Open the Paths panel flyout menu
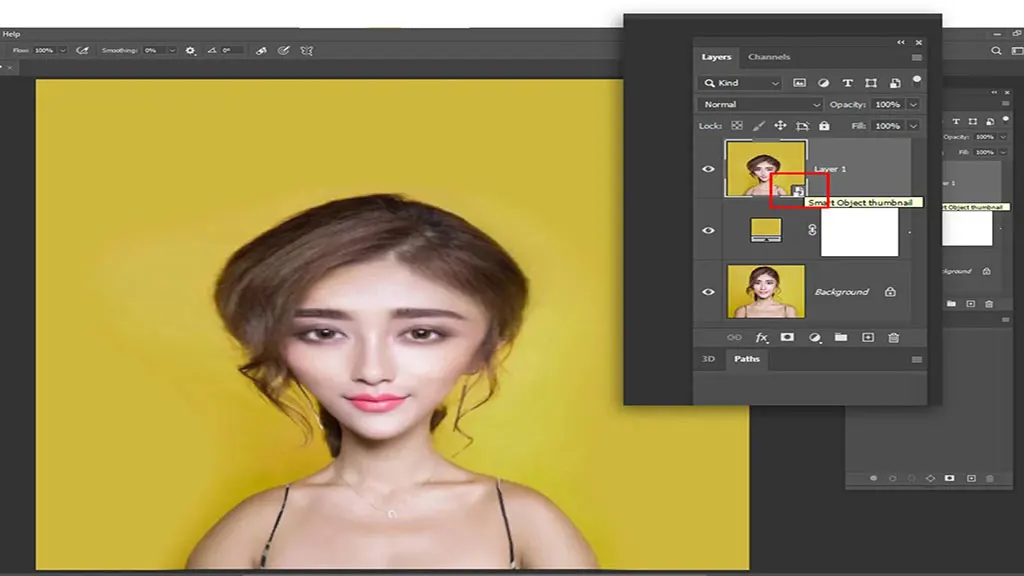Image resolution: width=1024 pixels, height=576 pixels. click(917, 360)
